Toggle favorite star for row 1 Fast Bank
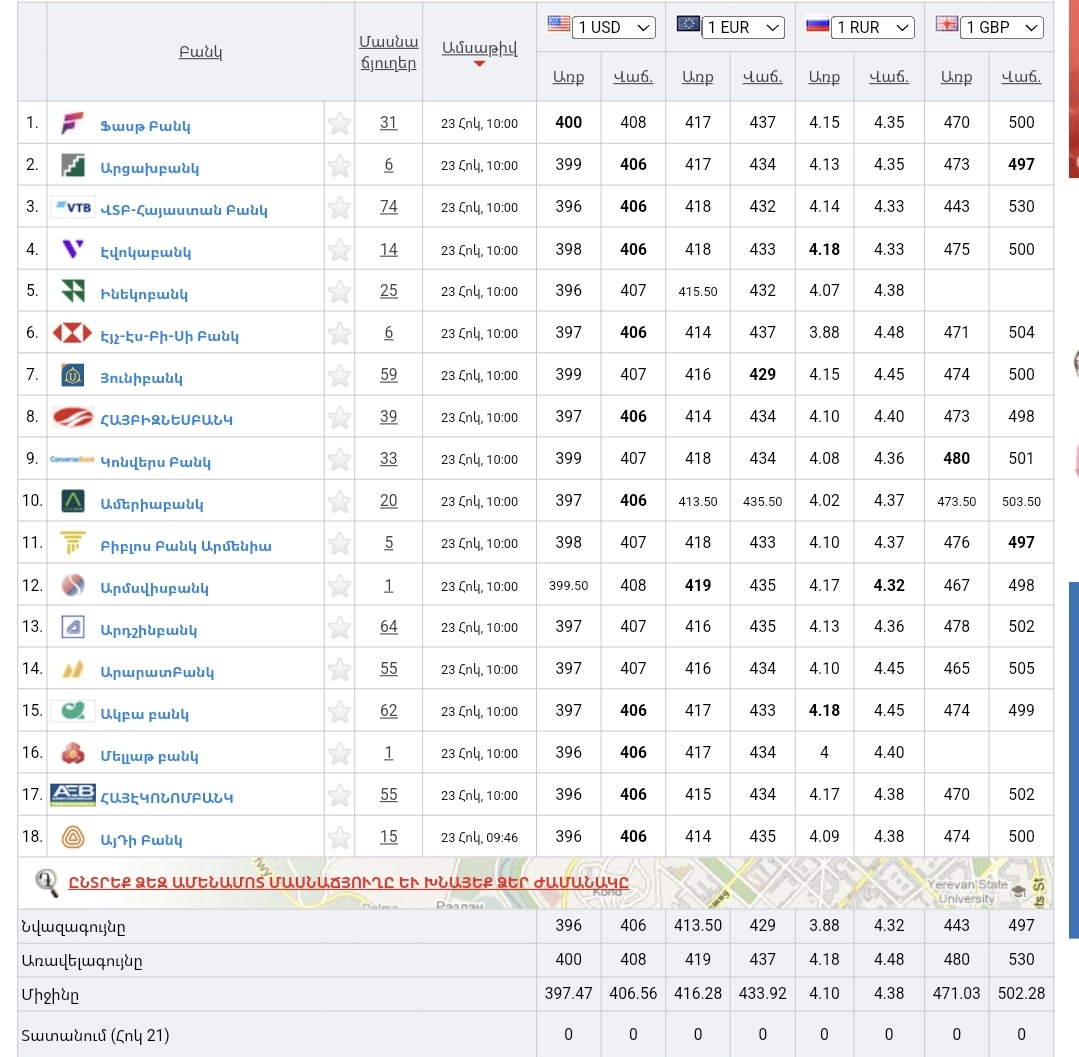Image resolution: width=1079 pixels, height=1057 pixels. (339, 124)
